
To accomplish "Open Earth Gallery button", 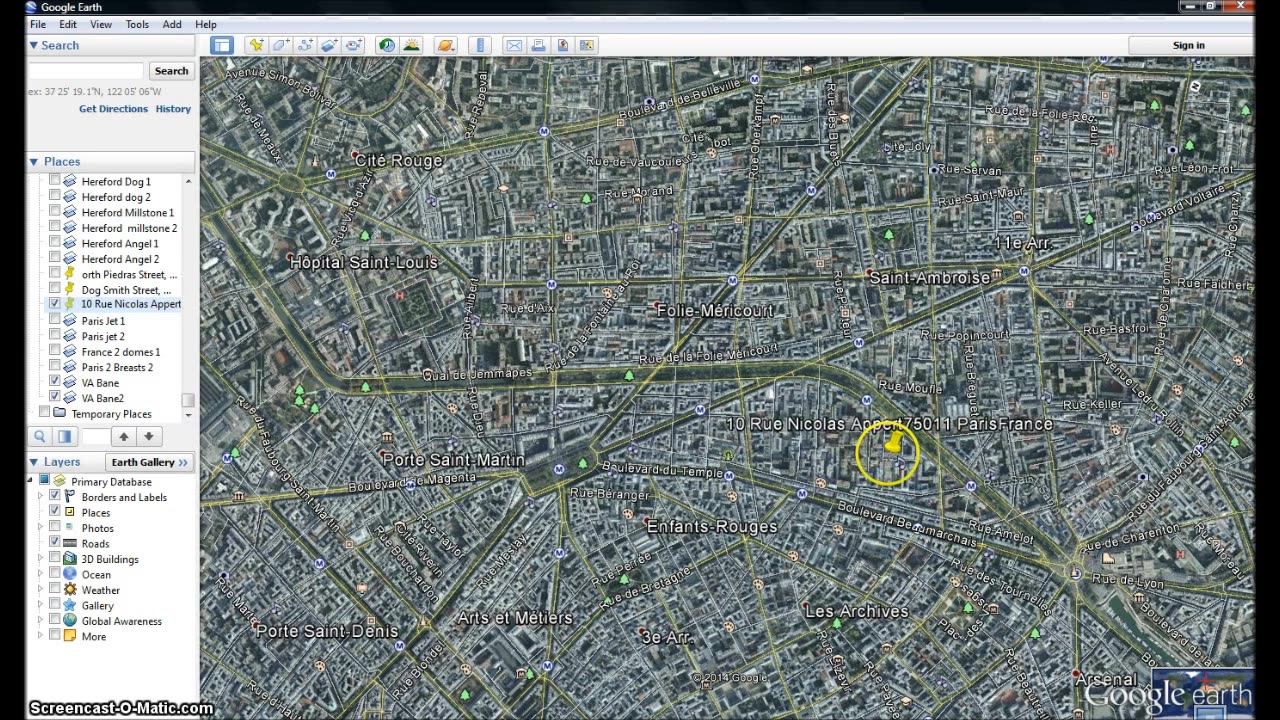I will (149, 462).
